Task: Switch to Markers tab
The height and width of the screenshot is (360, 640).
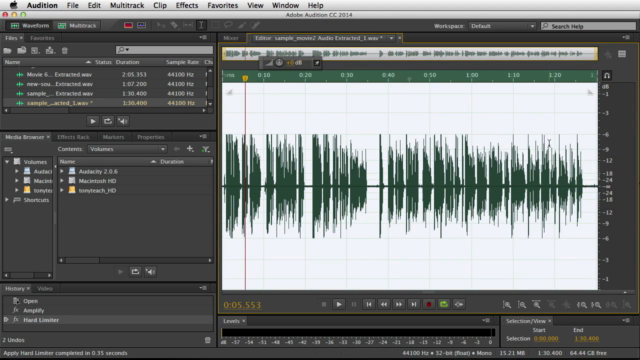Action: pos(113,137)
